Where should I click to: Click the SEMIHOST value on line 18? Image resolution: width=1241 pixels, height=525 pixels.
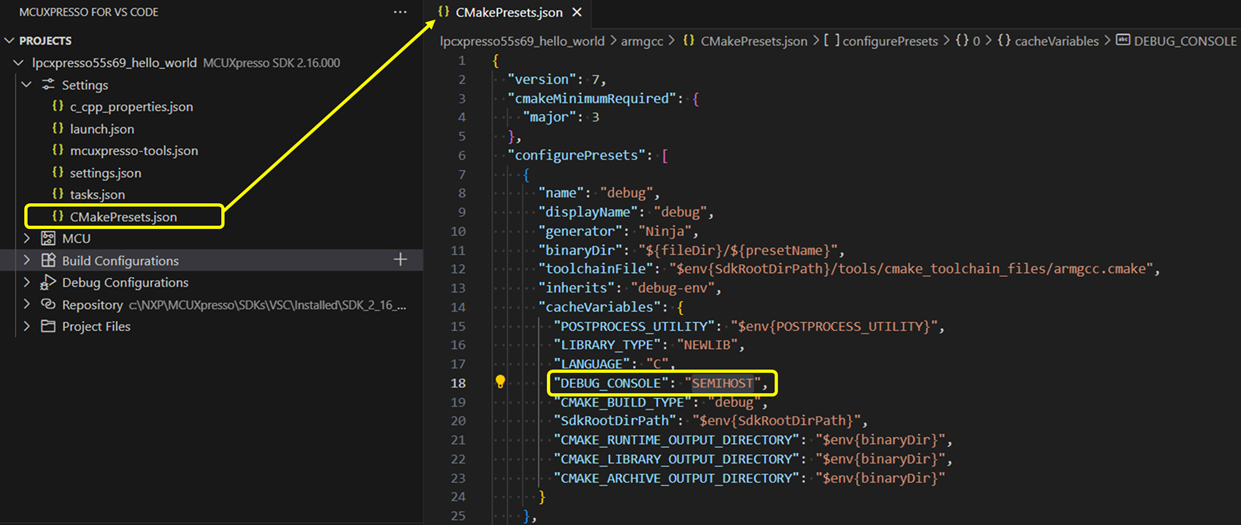[725, 383]
